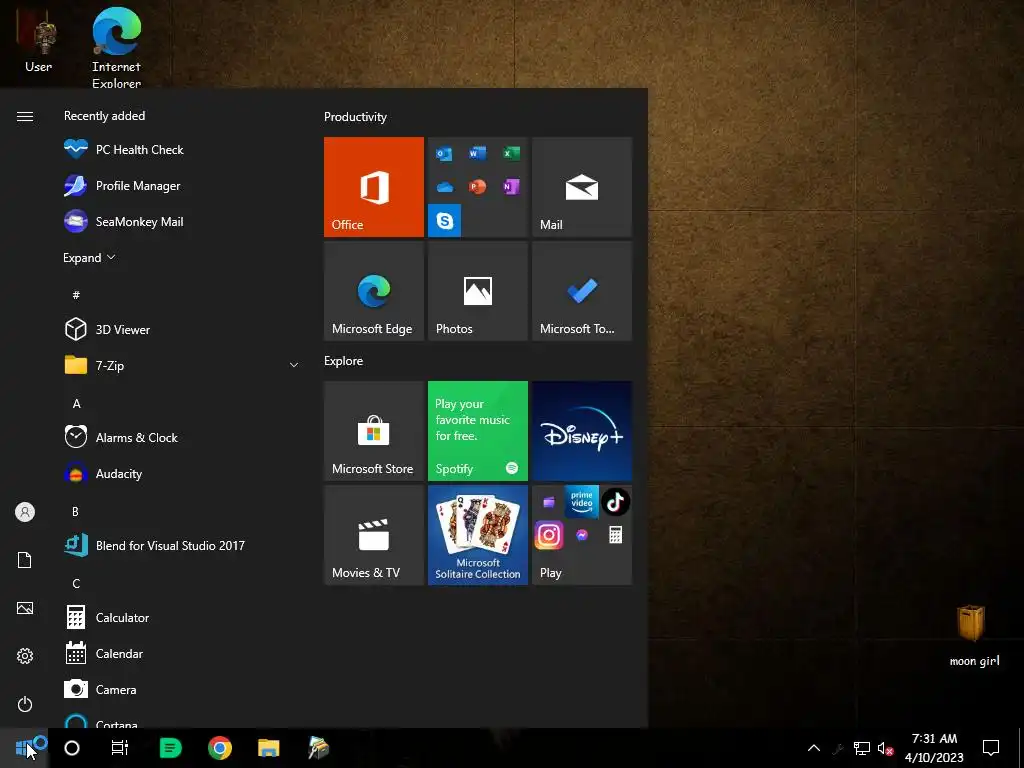Open SeaMonkey Mail
This screenshot has height=768, width=1024.
181,221
